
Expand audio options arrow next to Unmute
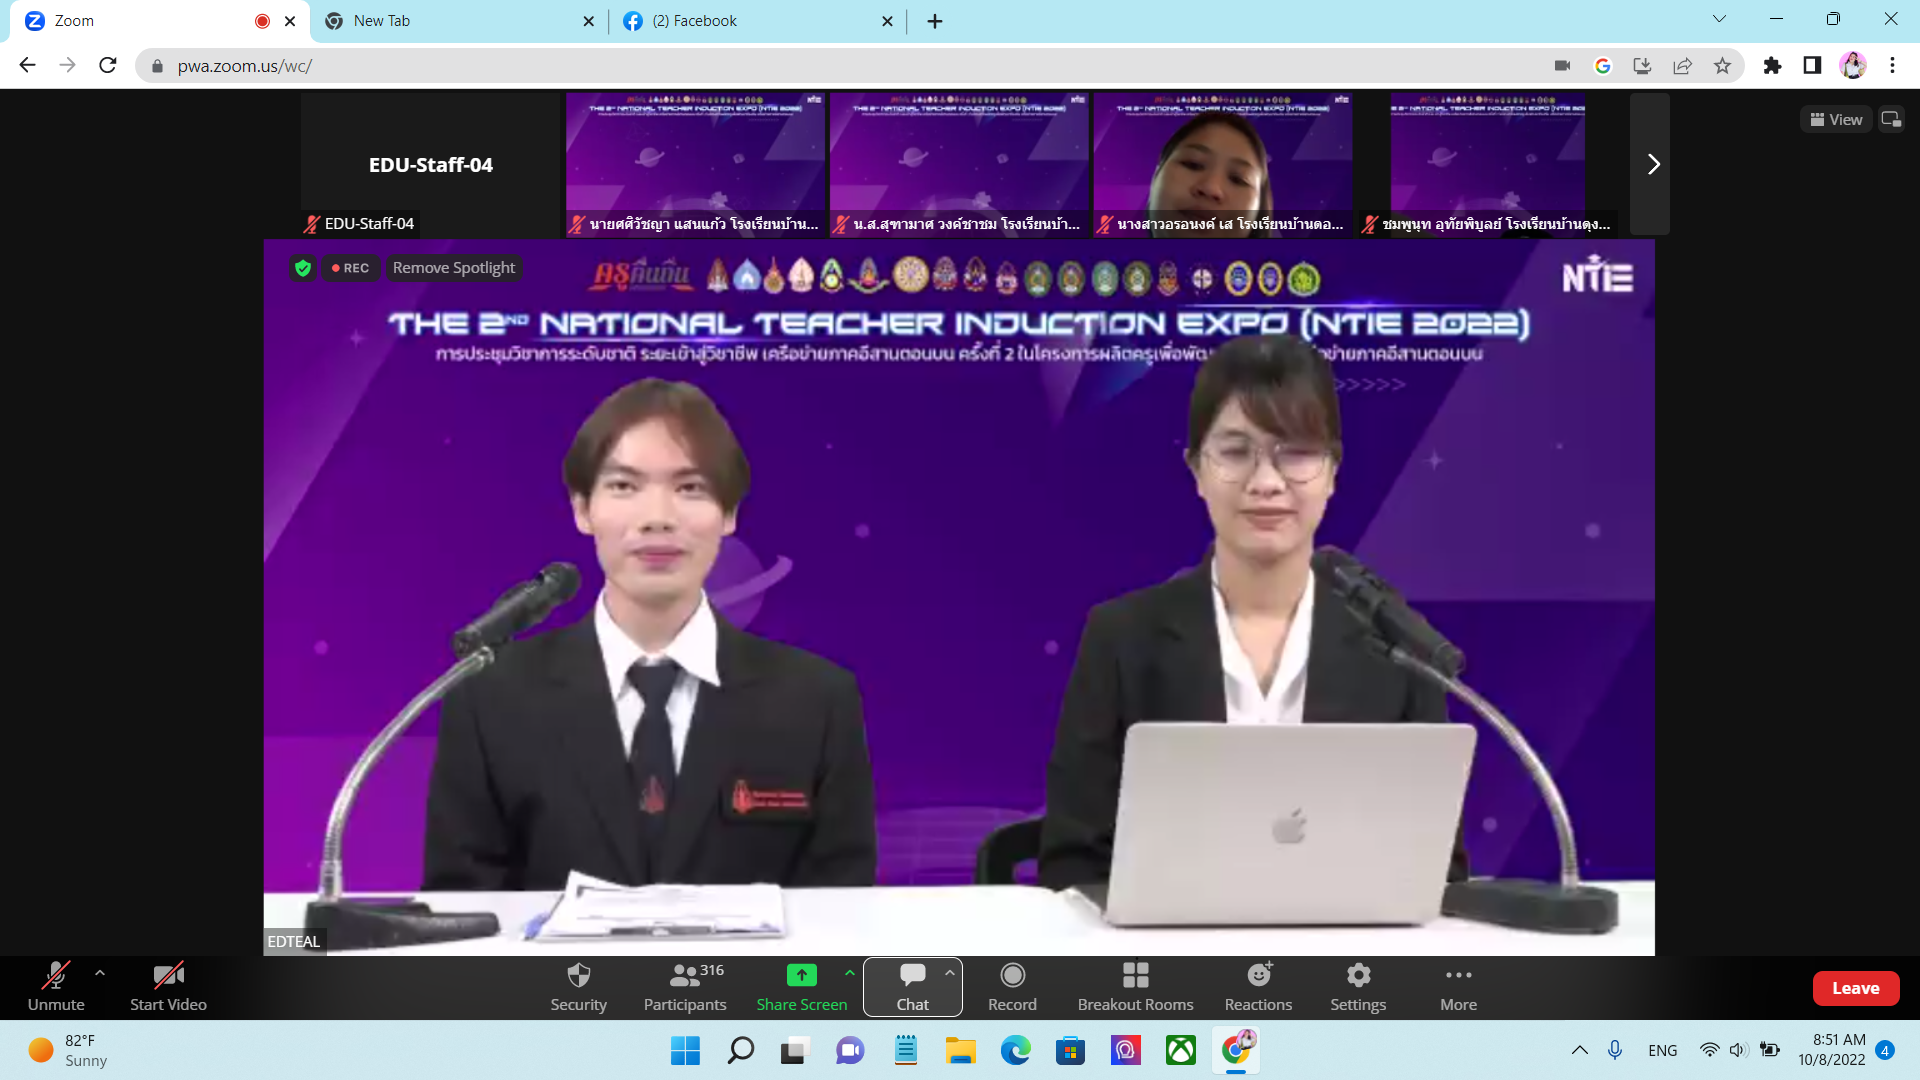(100, 972)
